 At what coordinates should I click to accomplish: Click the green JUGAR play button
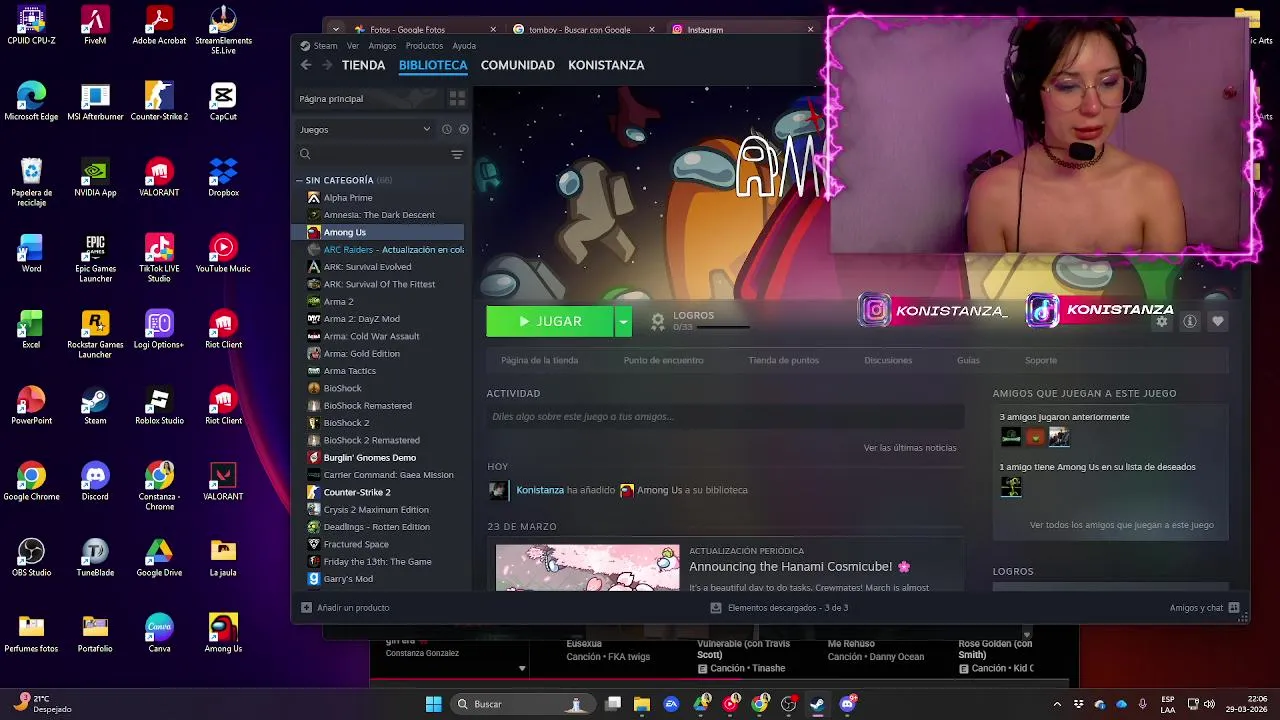coord(549,321)
